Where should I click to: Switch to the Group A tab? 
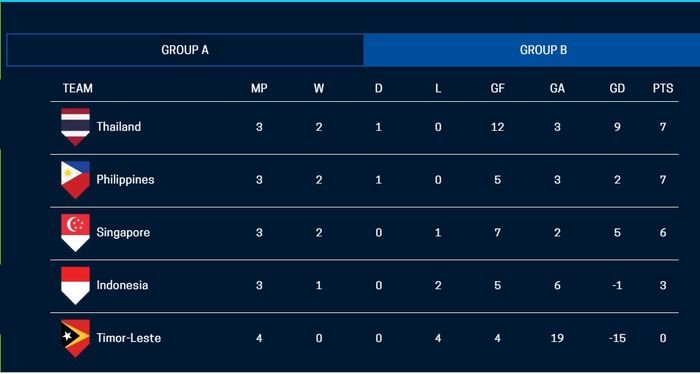point(185,50)
